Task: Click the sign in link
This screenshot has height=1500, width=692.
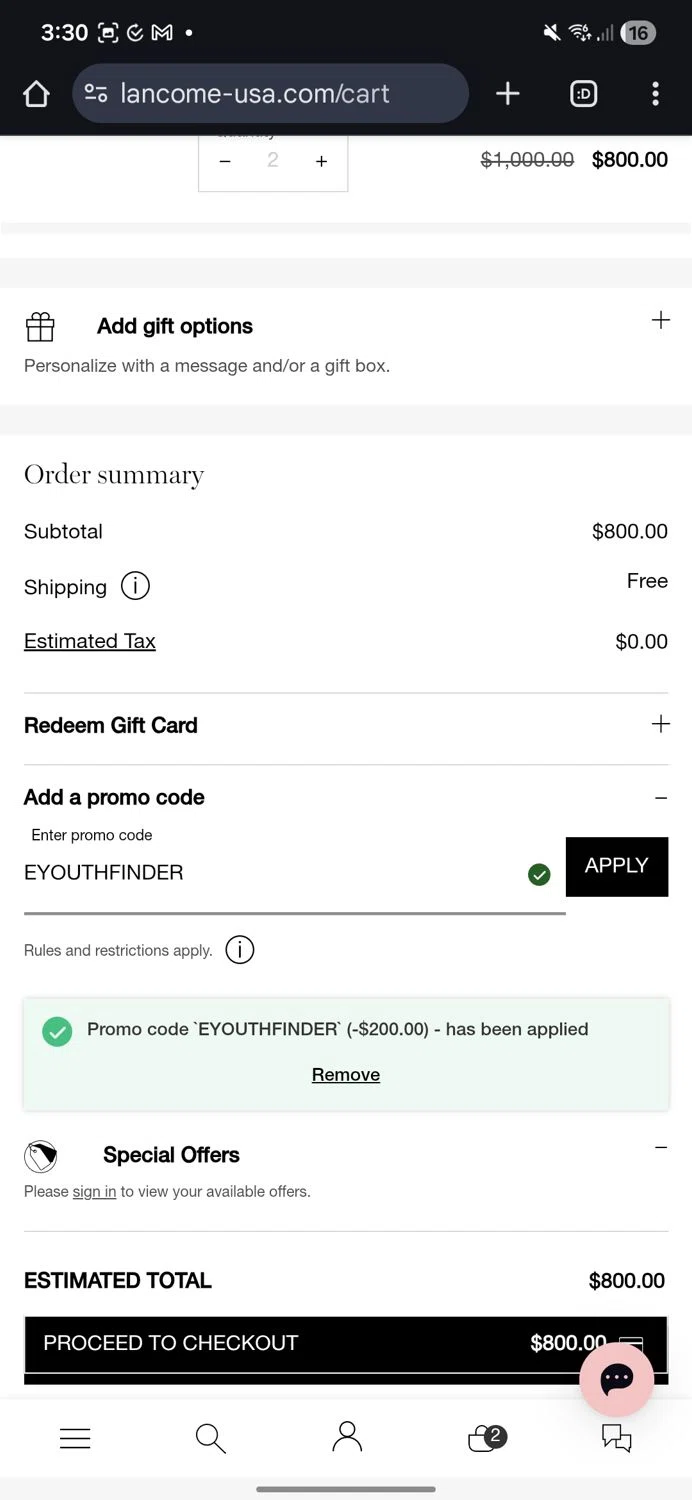Action: coord(94,1192)
